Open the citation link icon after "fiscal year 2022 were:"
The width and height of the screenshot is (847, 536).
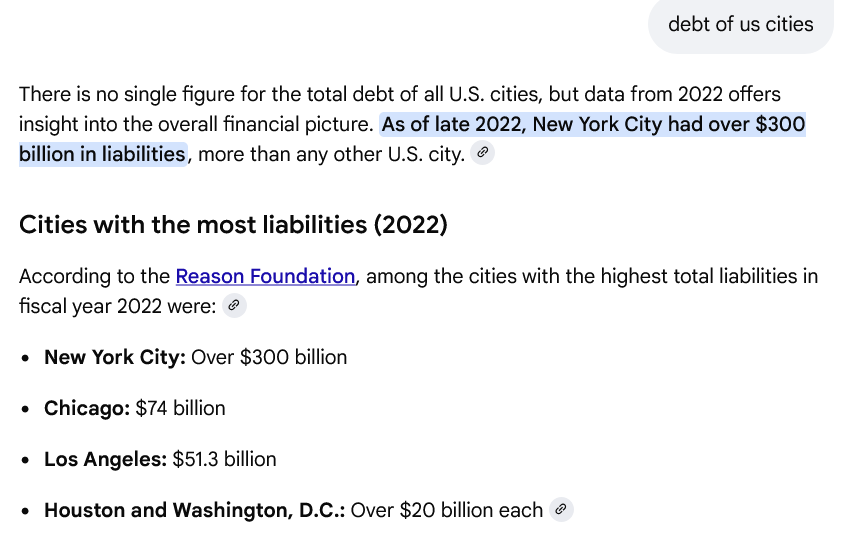tap(234, 306)
